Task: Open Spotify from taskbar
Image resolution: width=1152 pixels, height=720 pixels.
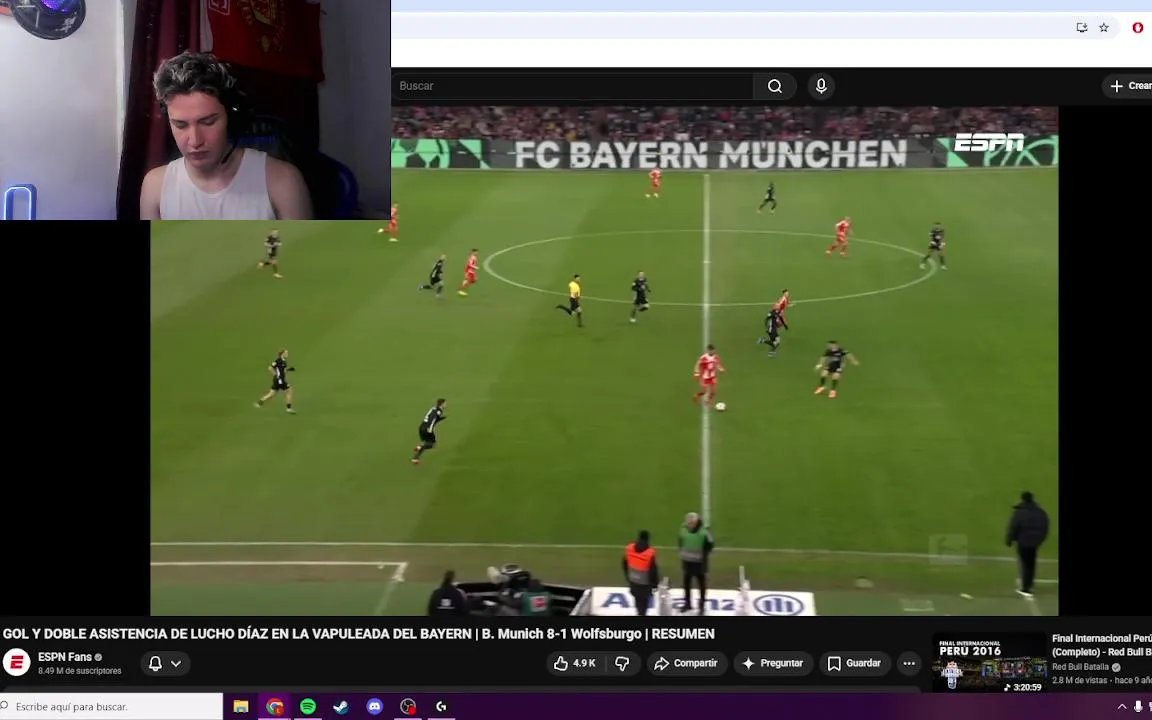Action: (x=308, y=707)
